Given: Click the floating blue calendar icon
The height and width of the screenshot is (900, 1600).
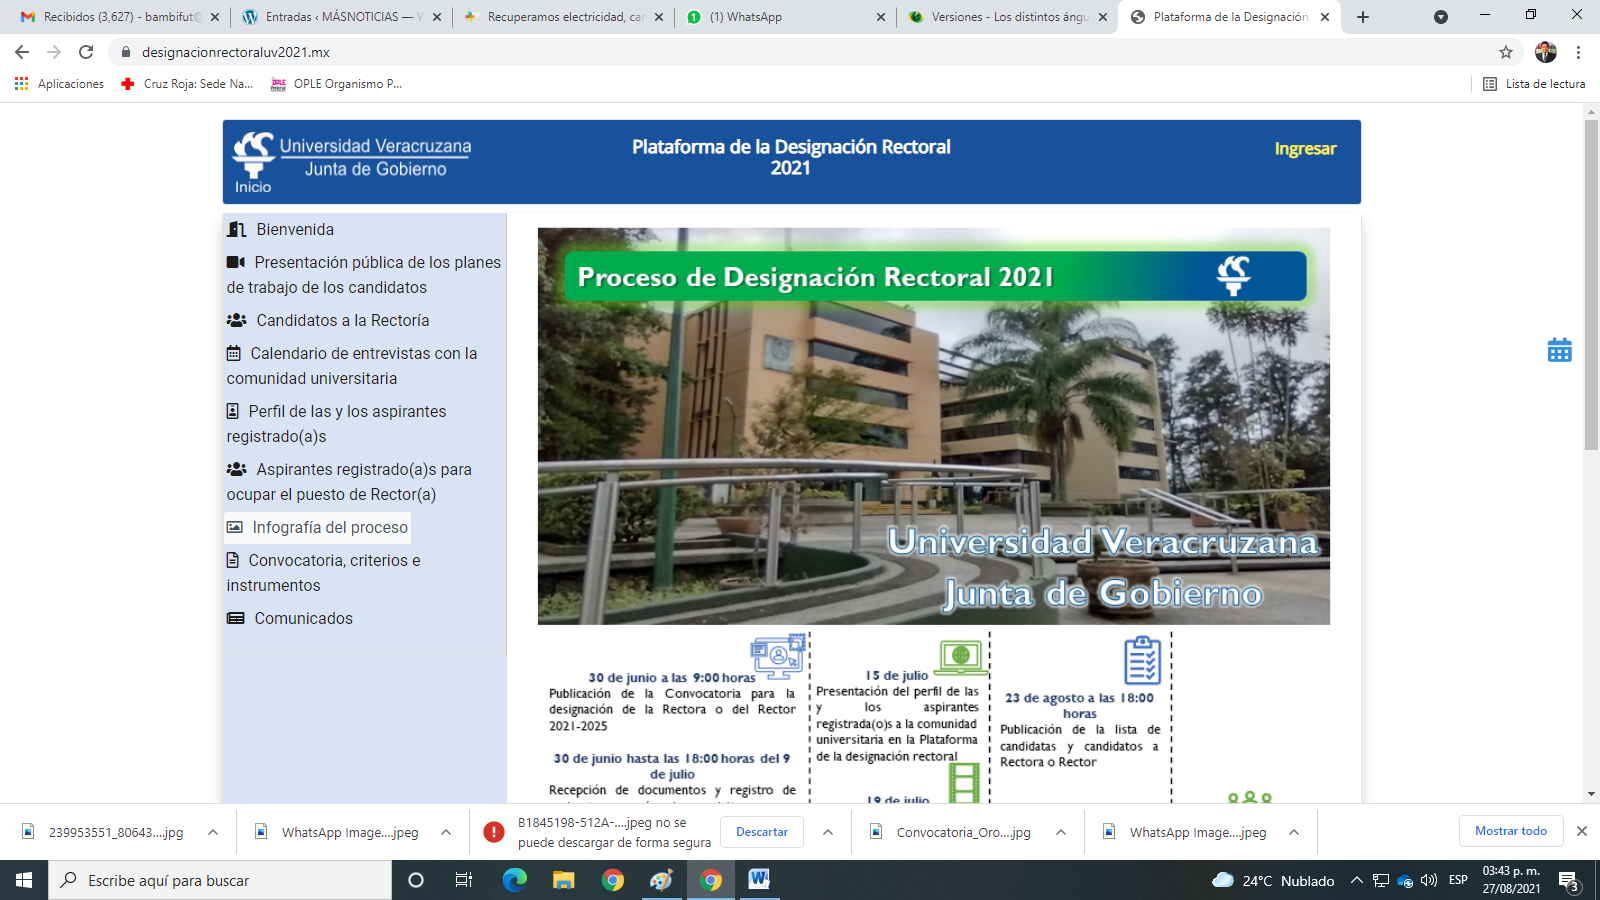Looking at the screenshot, I should click(1559, 350).
